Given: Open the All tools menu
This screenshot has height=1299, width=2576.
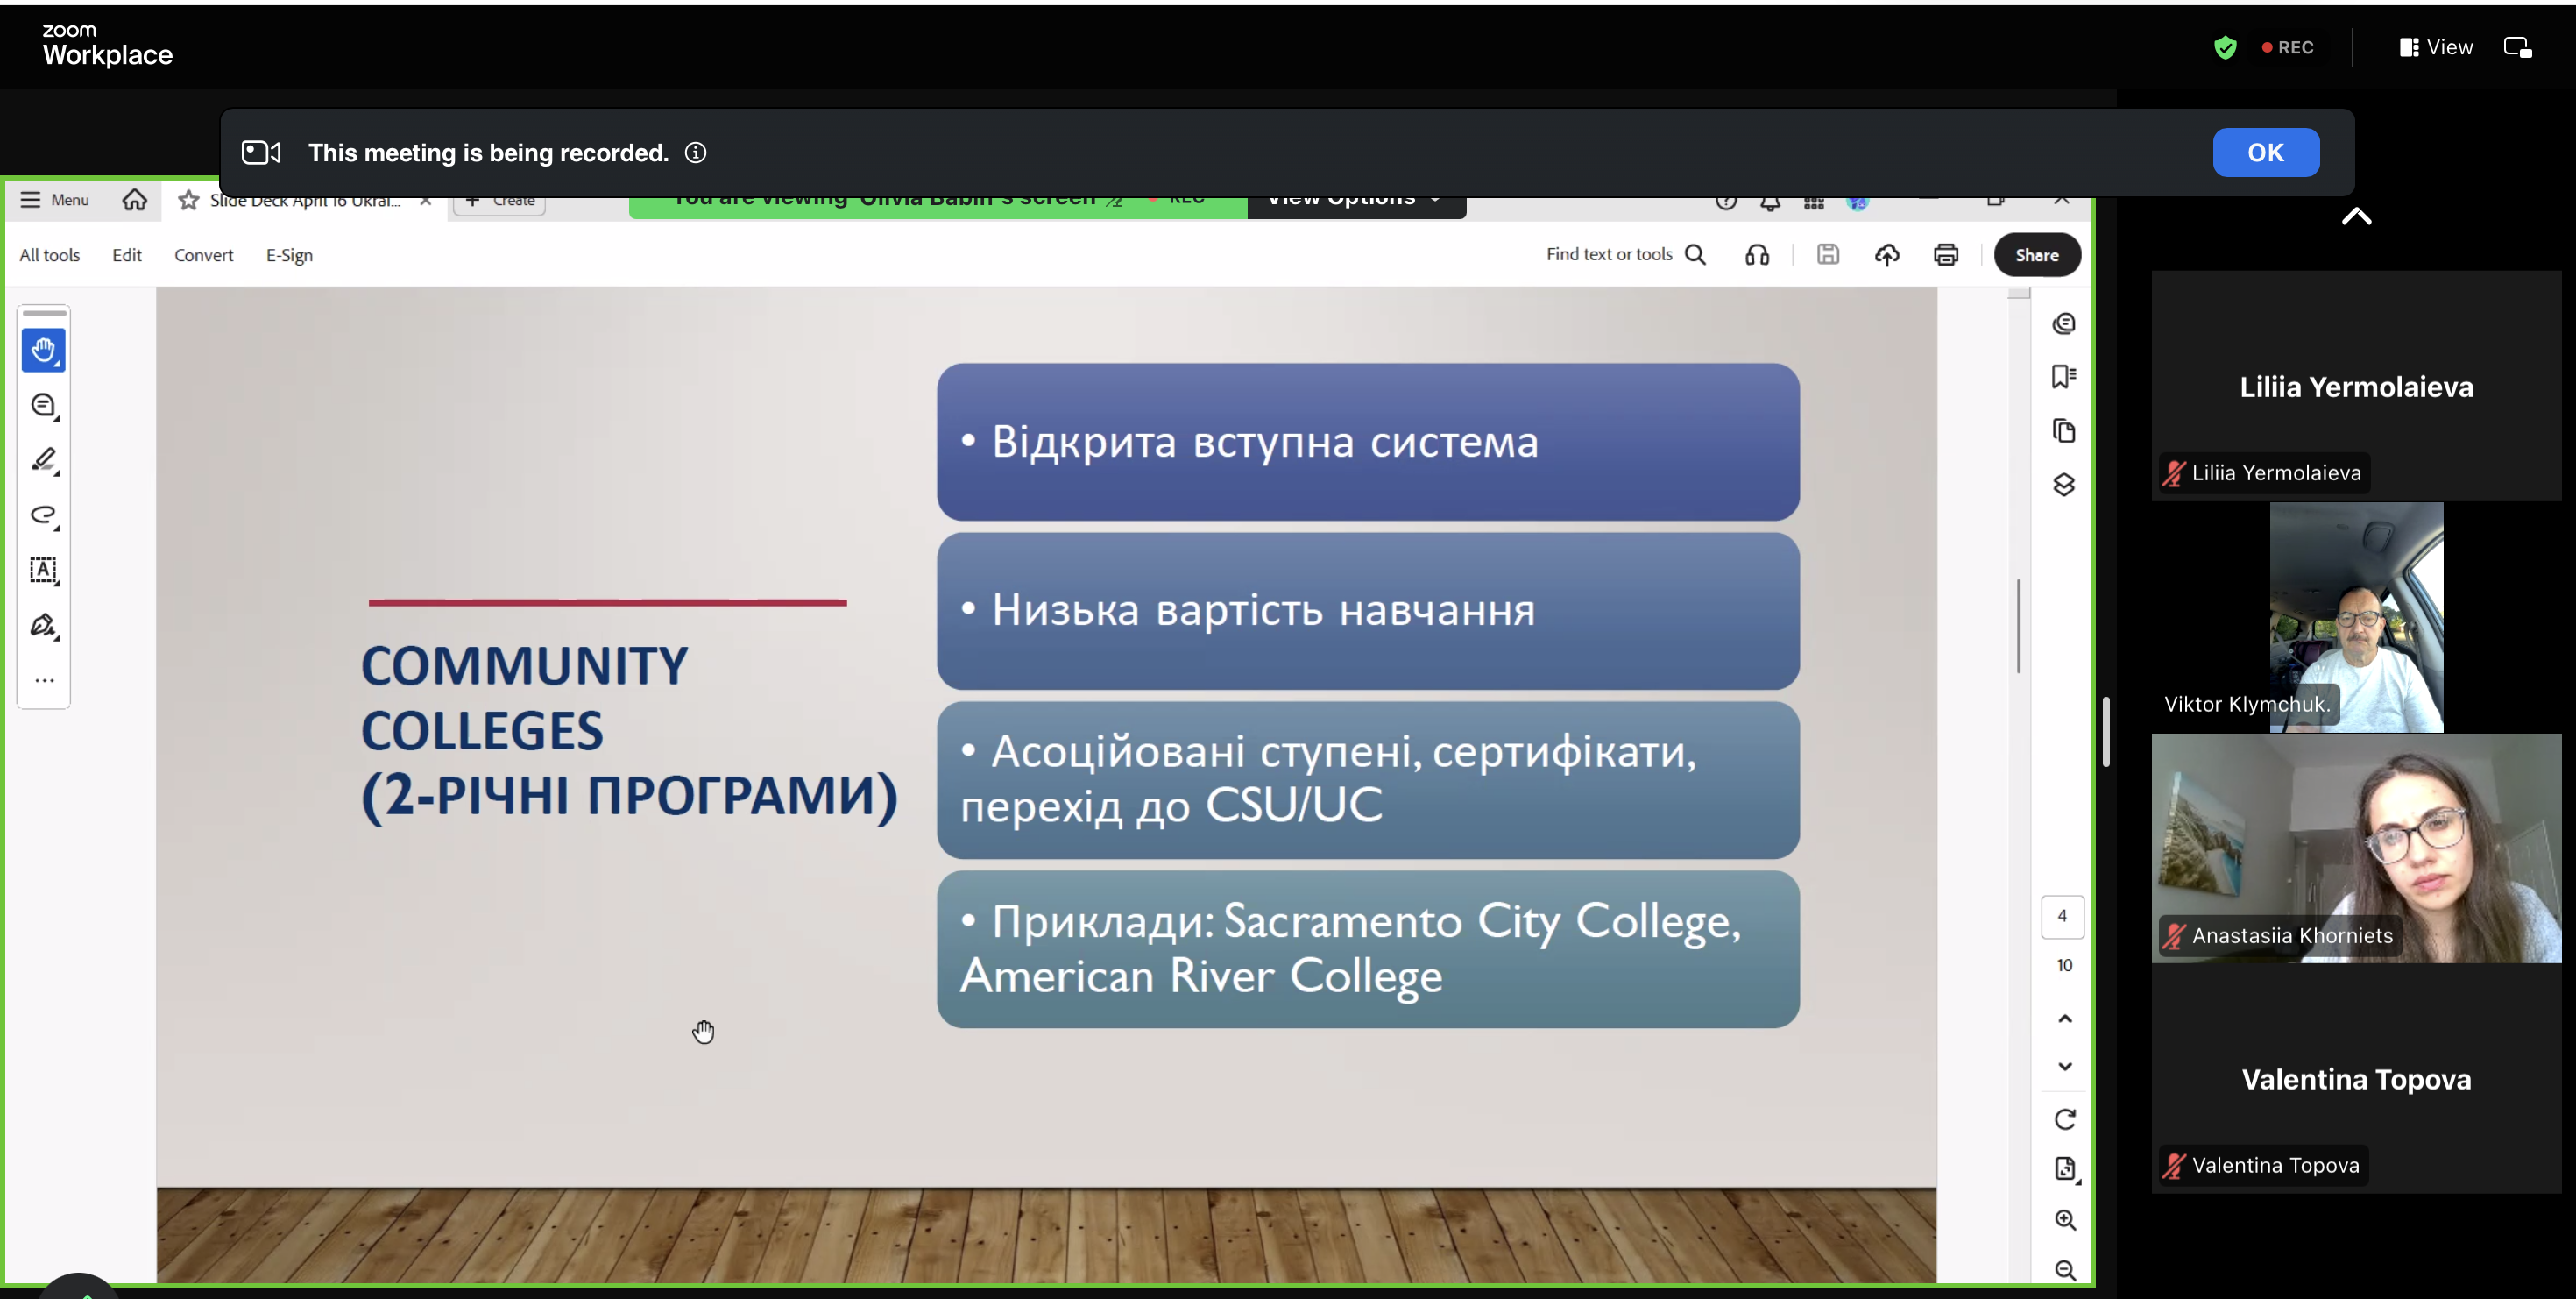Looking at the screenshot, I should (49, 255).
